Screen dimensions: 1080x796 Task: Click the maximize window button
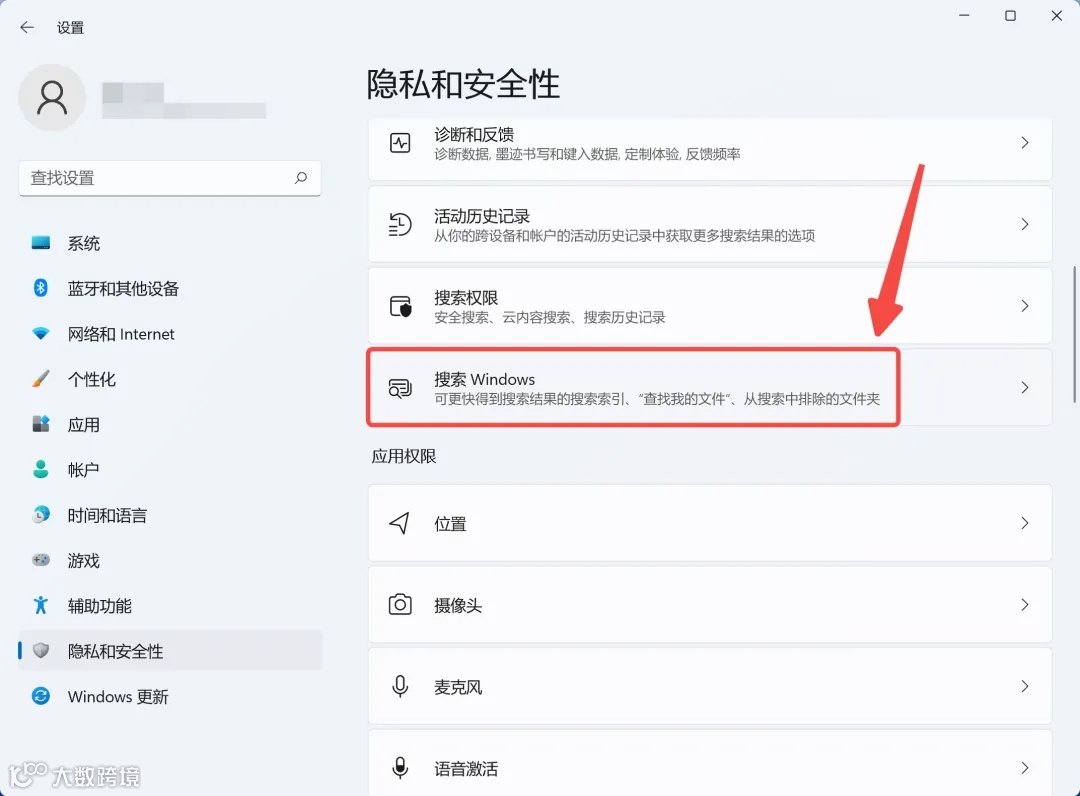[x=1010, y=16]
